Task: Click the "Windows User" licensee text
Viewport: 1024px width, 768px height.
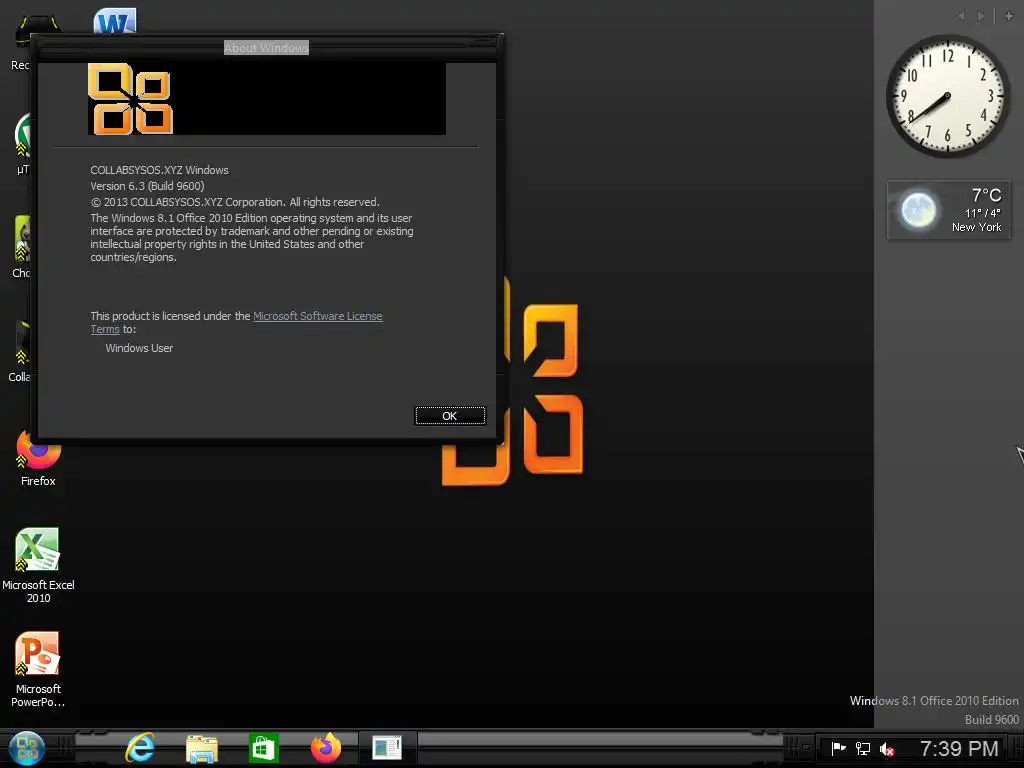Action: 139,348
